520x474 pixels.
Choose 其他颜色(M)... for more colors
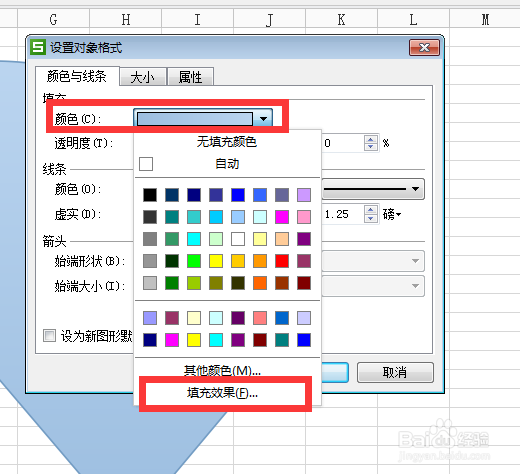coord(222,370)
